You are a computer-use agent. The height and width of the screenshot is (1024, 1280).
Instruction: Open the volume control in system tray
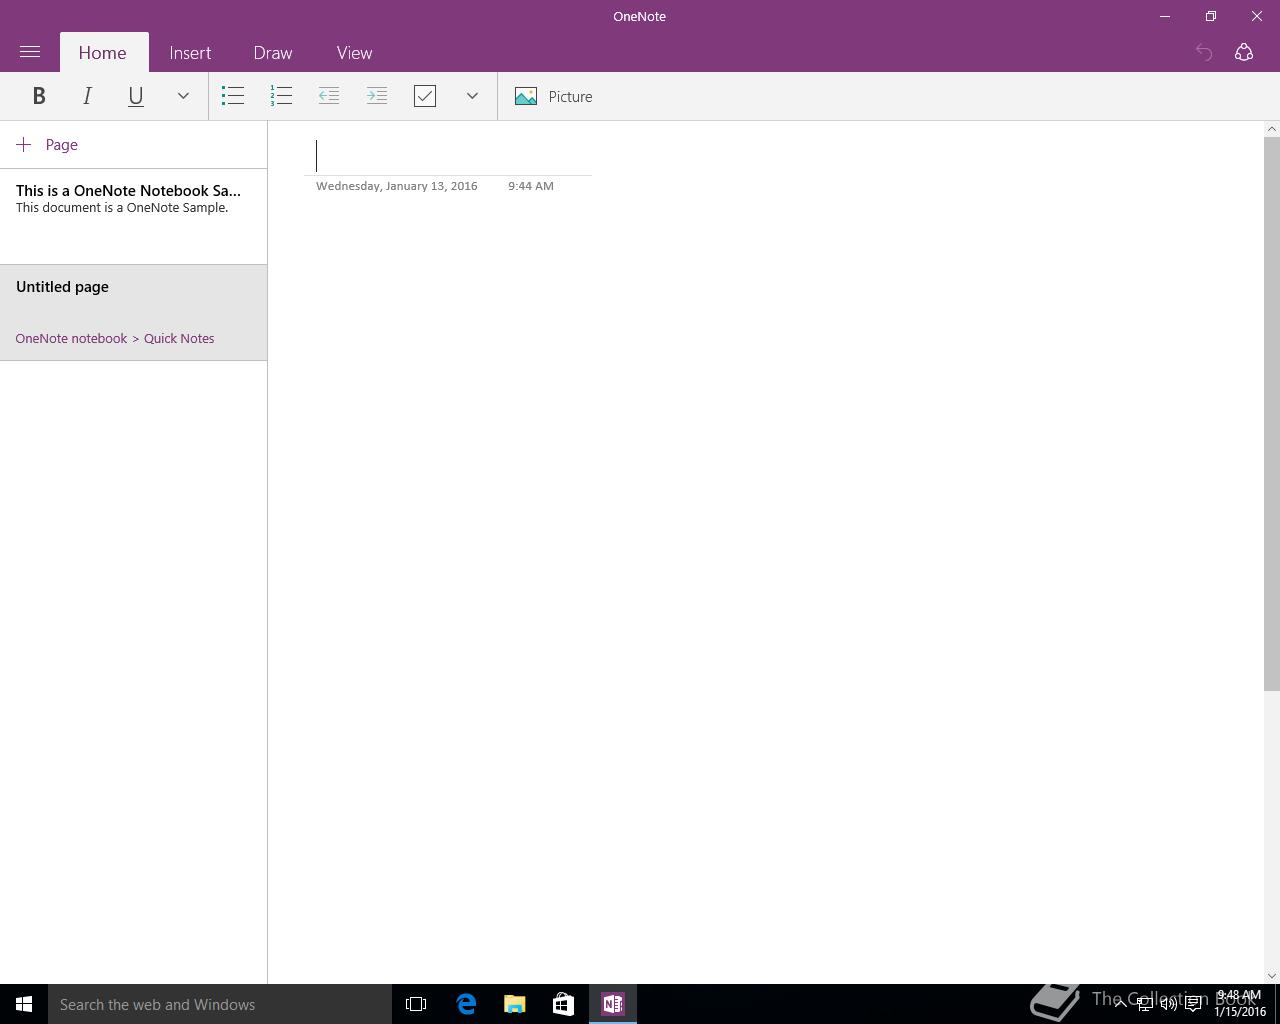pyautogui.click(x=1168, y=1004)
